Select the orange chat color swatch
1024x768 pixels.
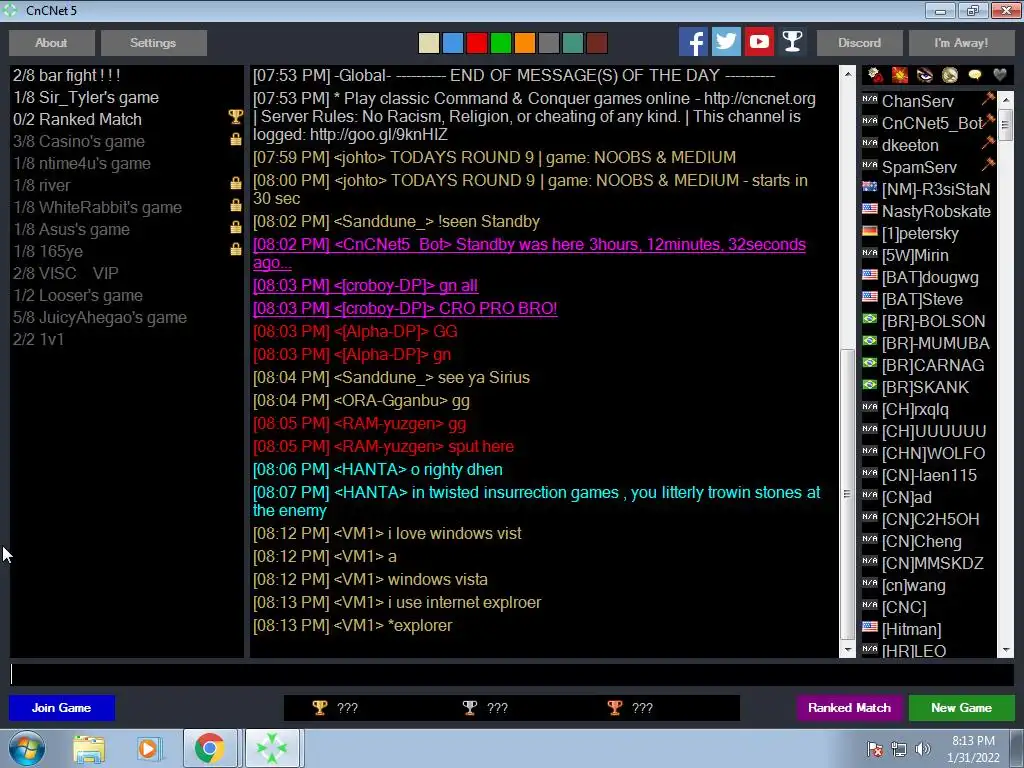tap(525, 43)
